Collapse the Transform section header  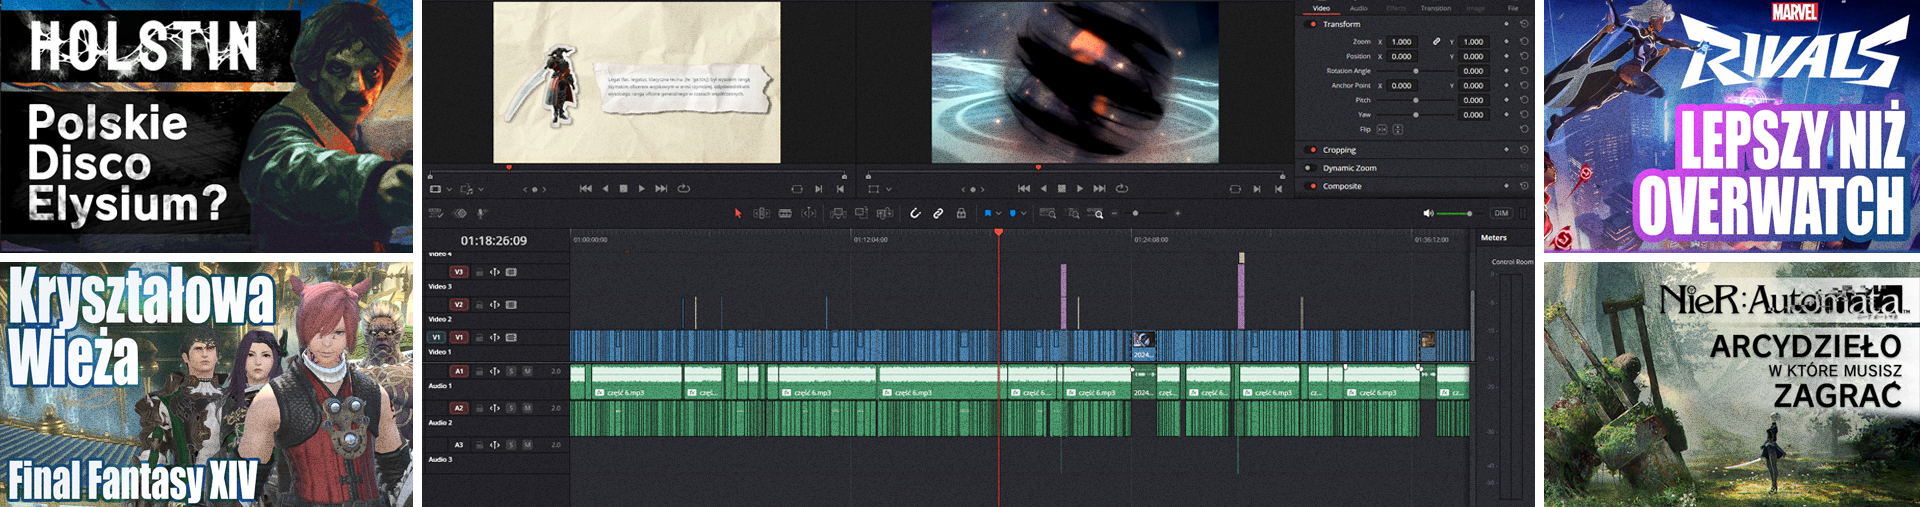tap(1341, 24)
